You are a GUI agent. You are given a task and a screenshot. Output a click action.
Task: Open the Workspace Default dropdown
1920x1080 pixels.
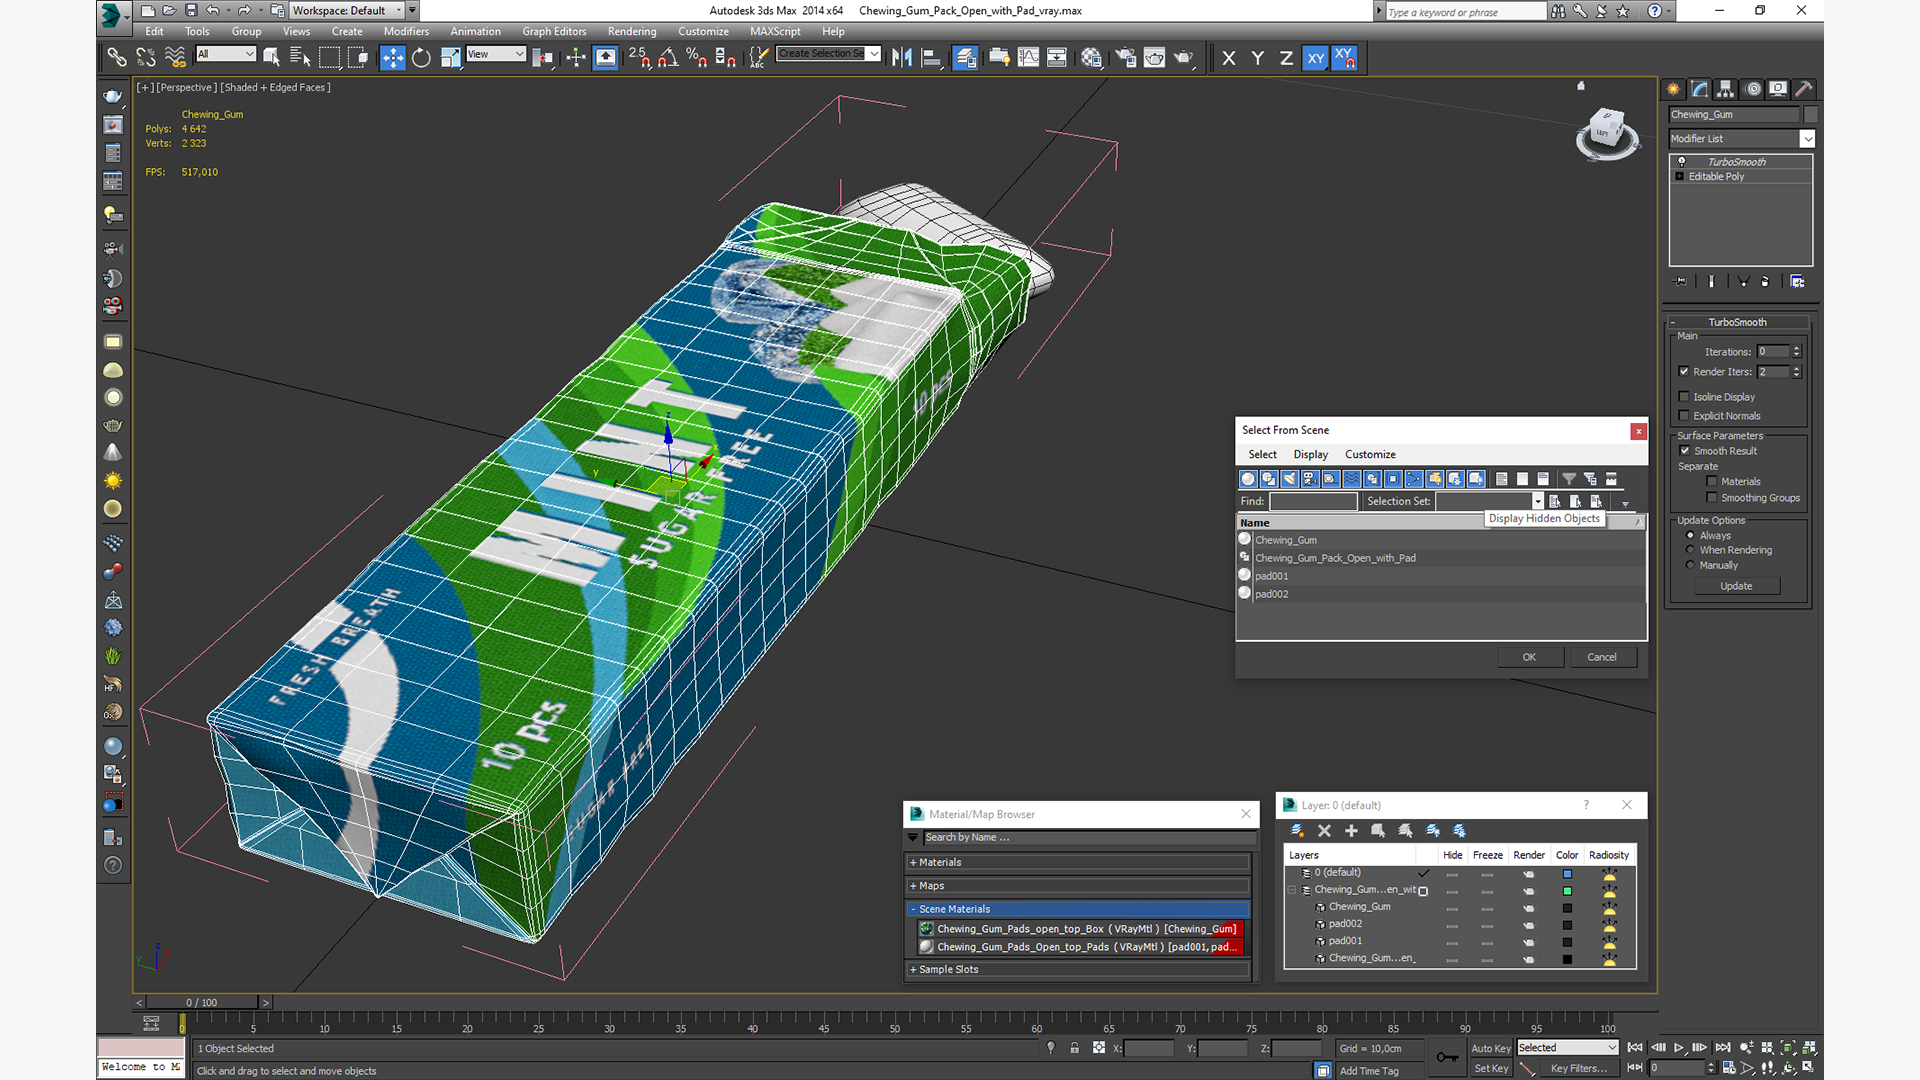347,11
